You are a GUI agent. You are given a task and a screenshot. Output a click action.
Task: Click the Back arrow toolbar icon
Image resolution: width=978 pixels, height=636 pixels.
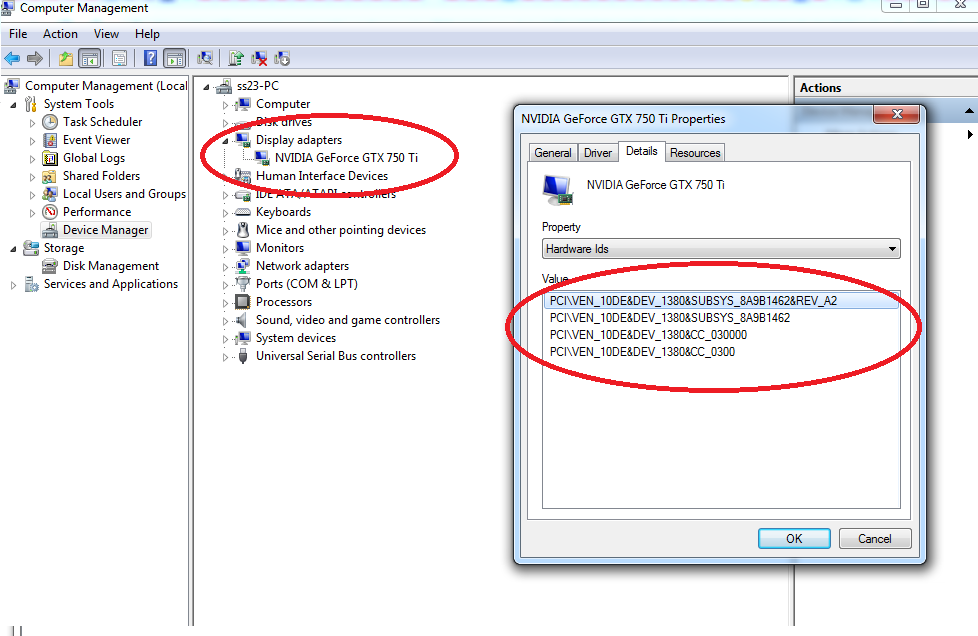(12, 59)
